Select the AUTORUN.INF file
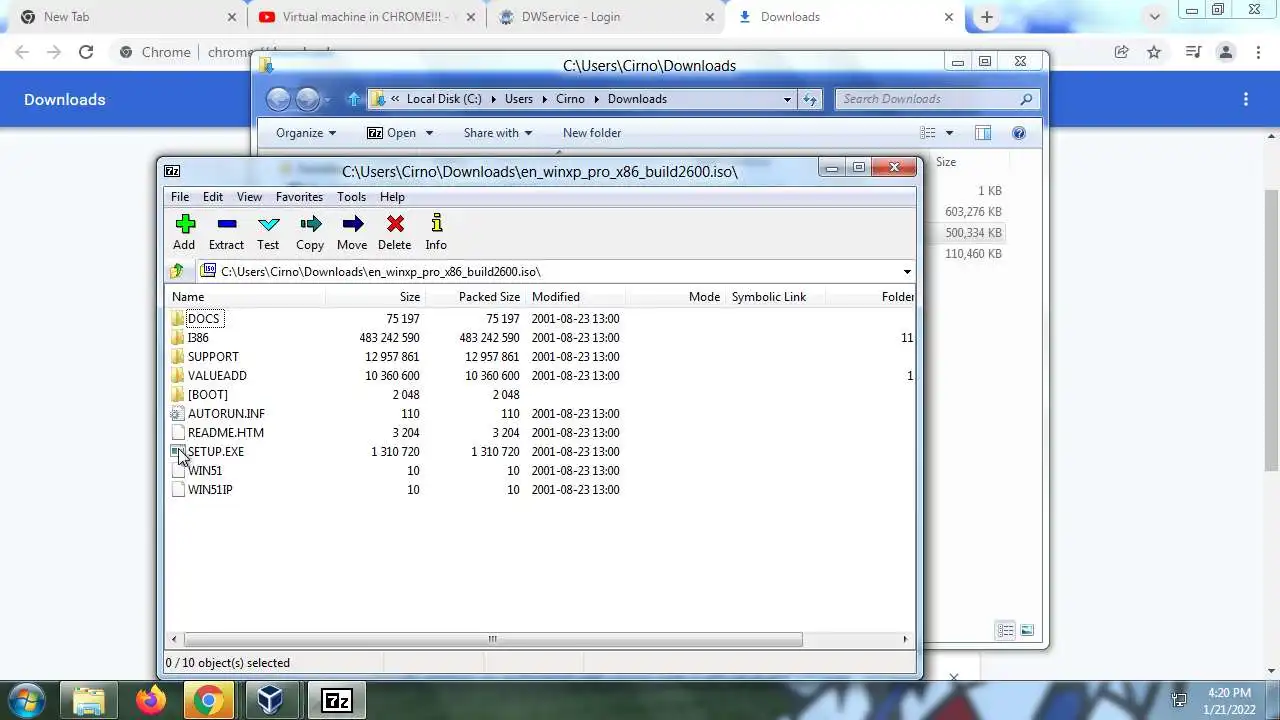 click(226, 413)
